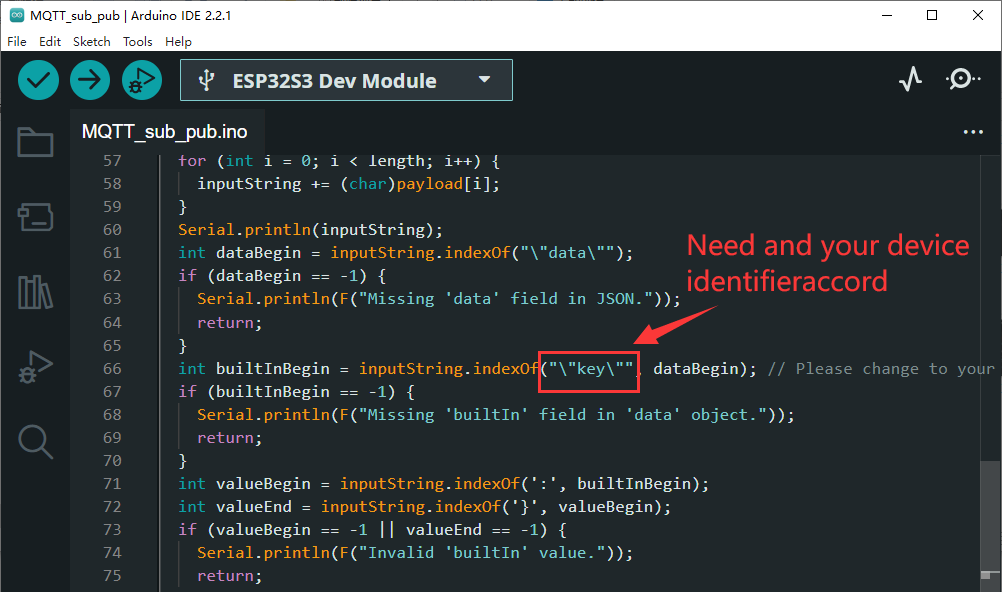Open the Help menu

(x=178, y=42)
